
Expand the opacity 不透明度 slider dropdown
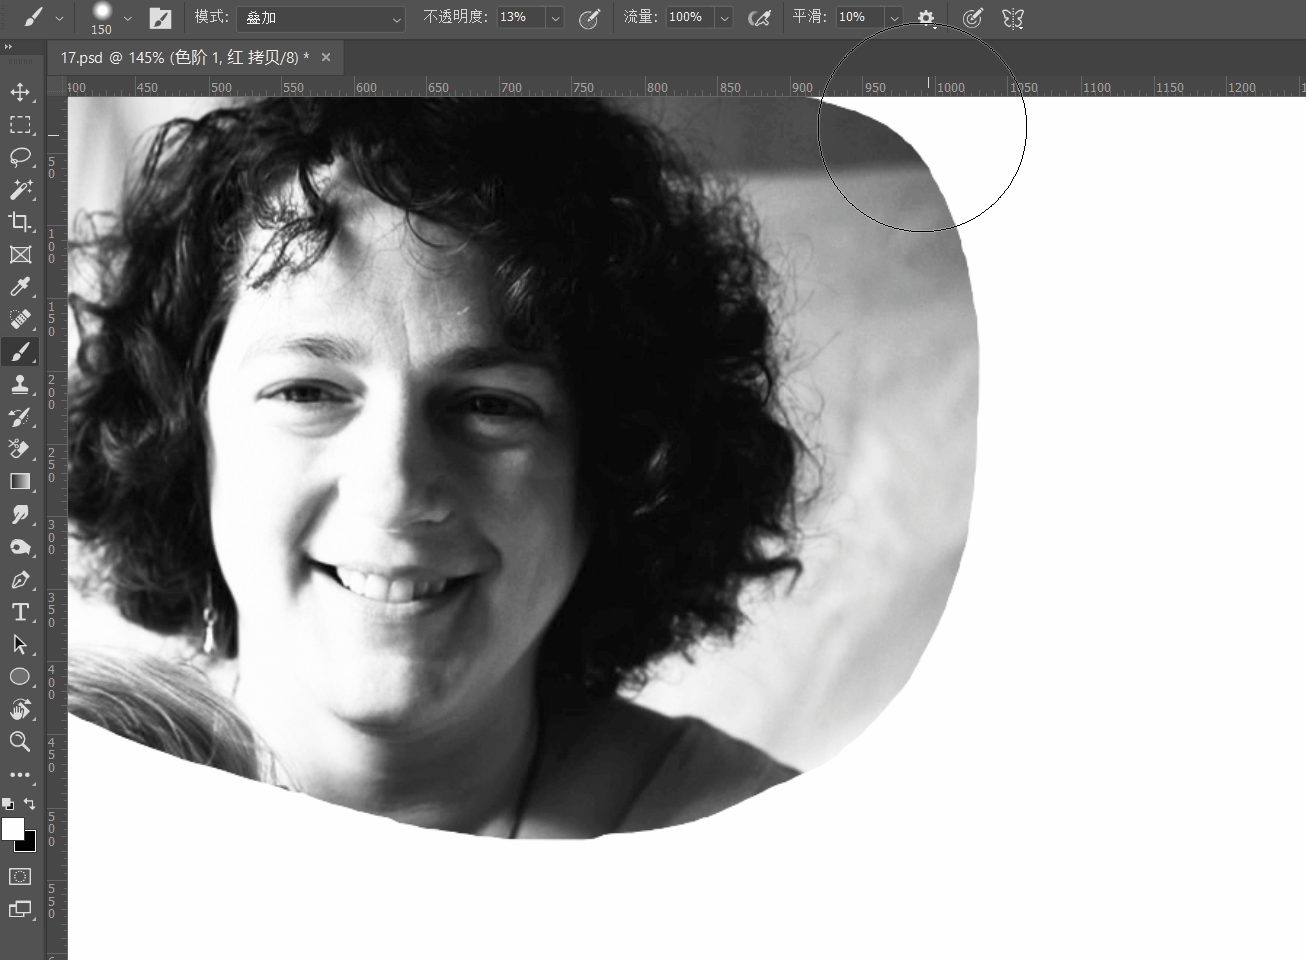(x=556, y=18)
